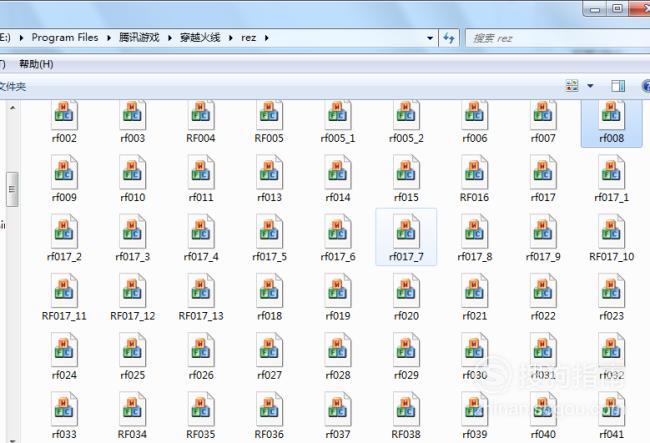The image size is (650, 443).
Task: Select the rf005_1 file icon
Action: coord(338,115)
